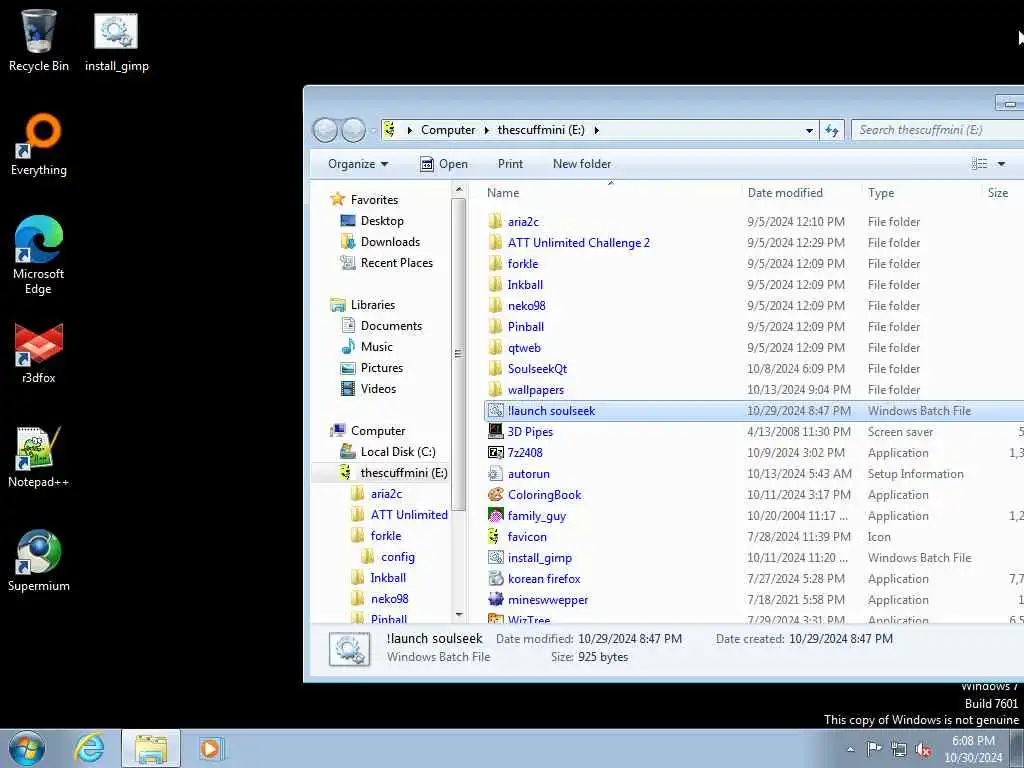
Task: Go back using Explorer back arrow
Action: (x=325, y=130)
